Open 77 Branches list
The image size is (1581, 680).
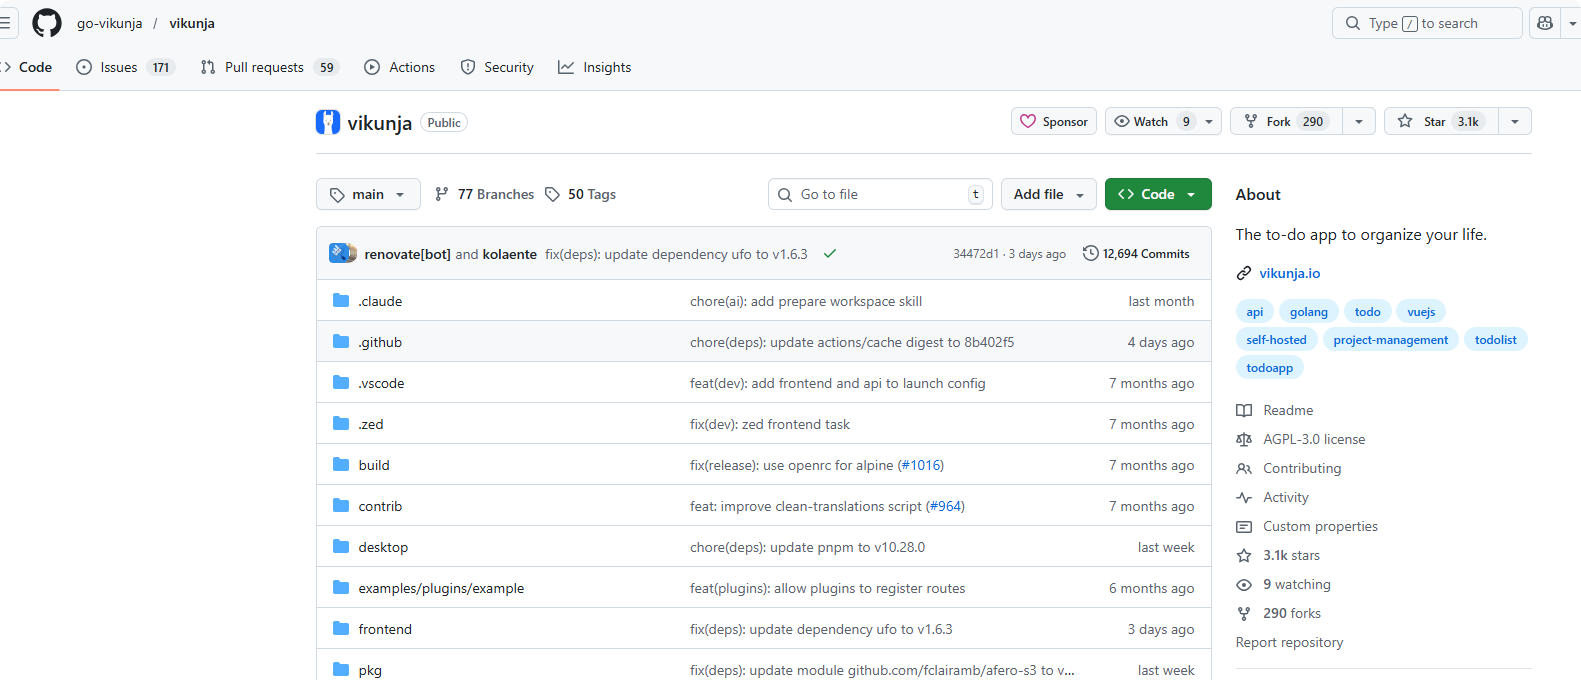click(x=485, y=194)
